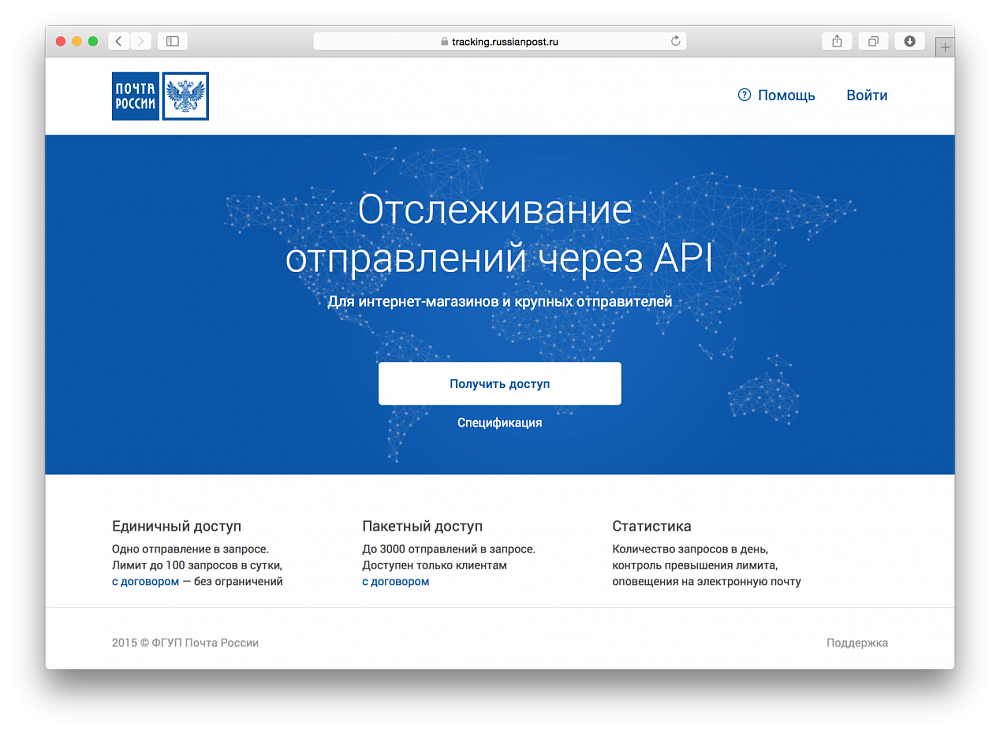This screenshot has width=1000, height=734.
Task: Click Войти to sign in
Action: [x=867, y=95]
